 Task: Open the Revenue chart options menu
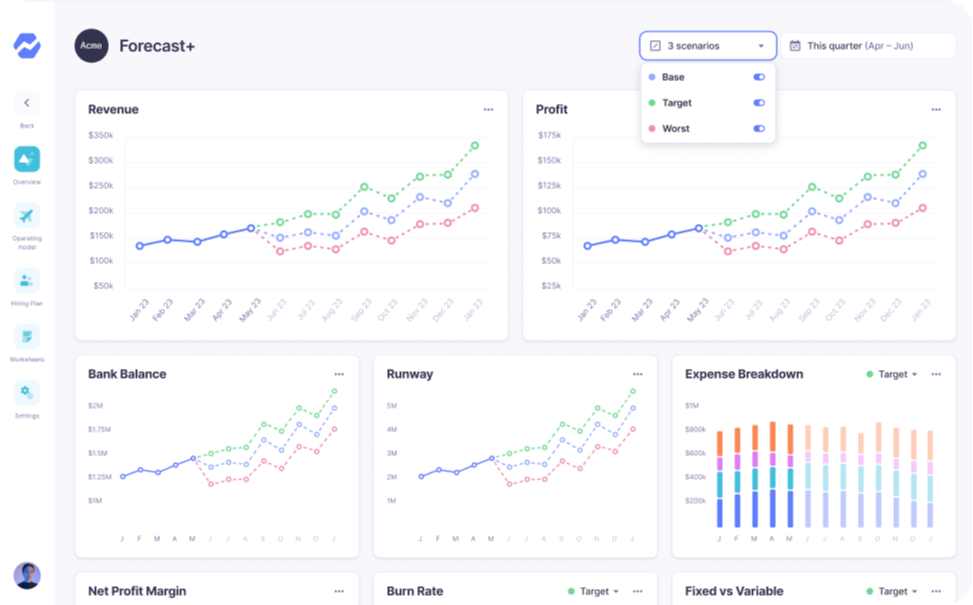coord(488,109)
